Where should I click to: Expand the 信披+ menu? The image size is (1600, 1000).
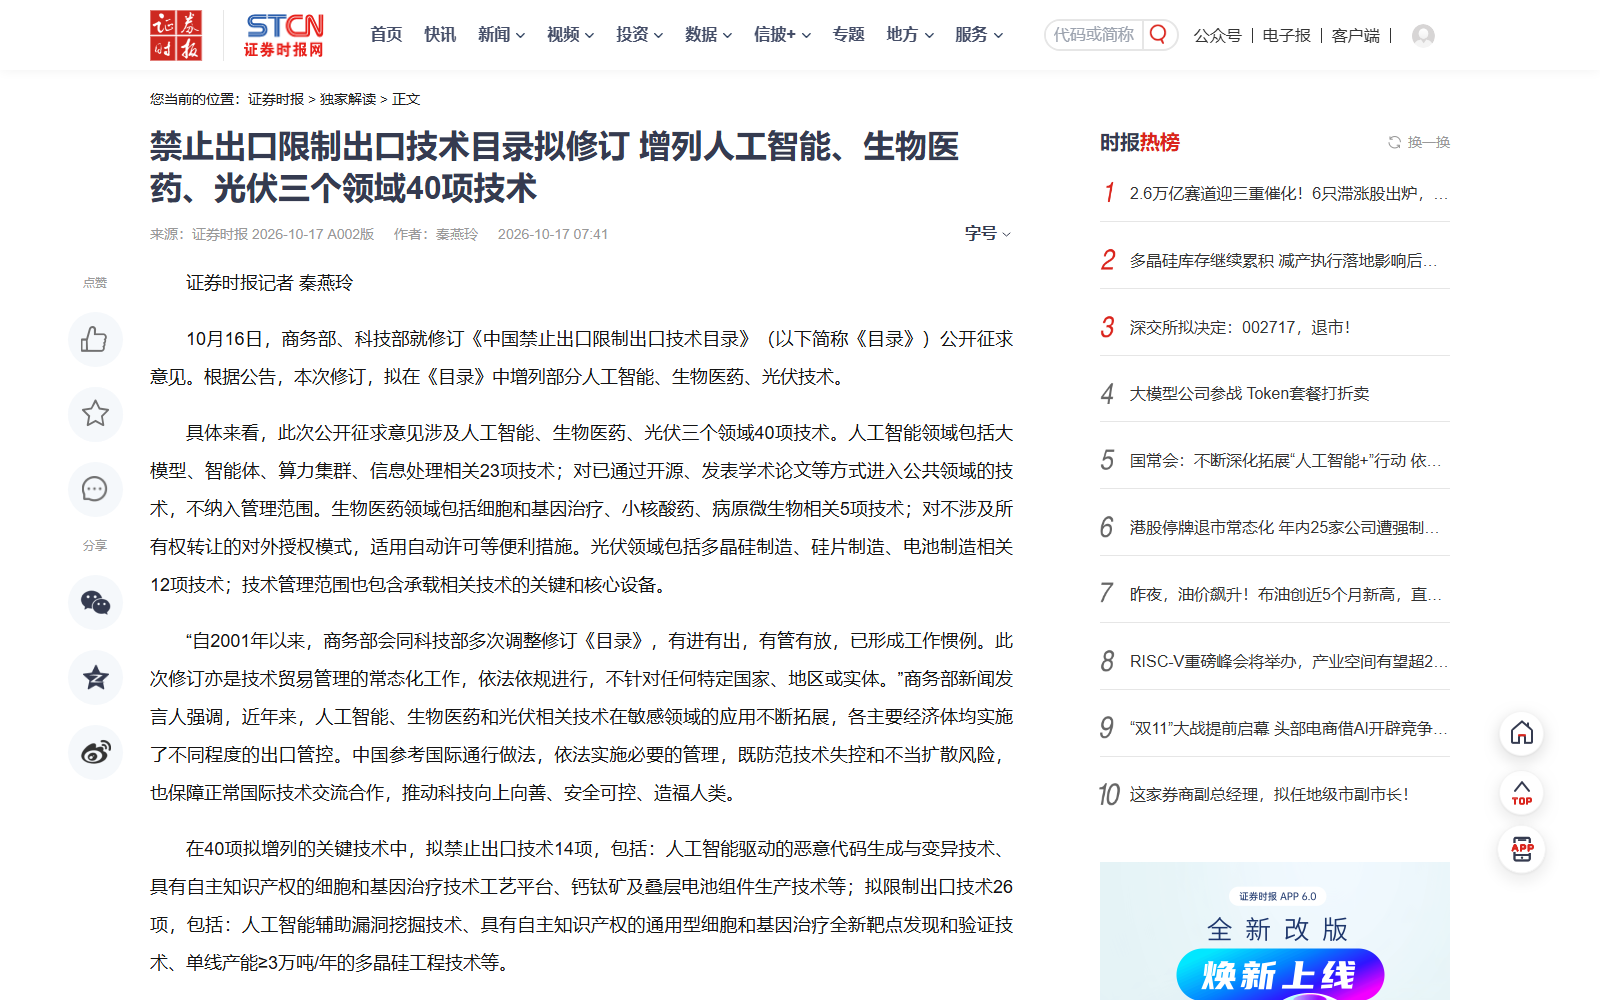point(782,34)
